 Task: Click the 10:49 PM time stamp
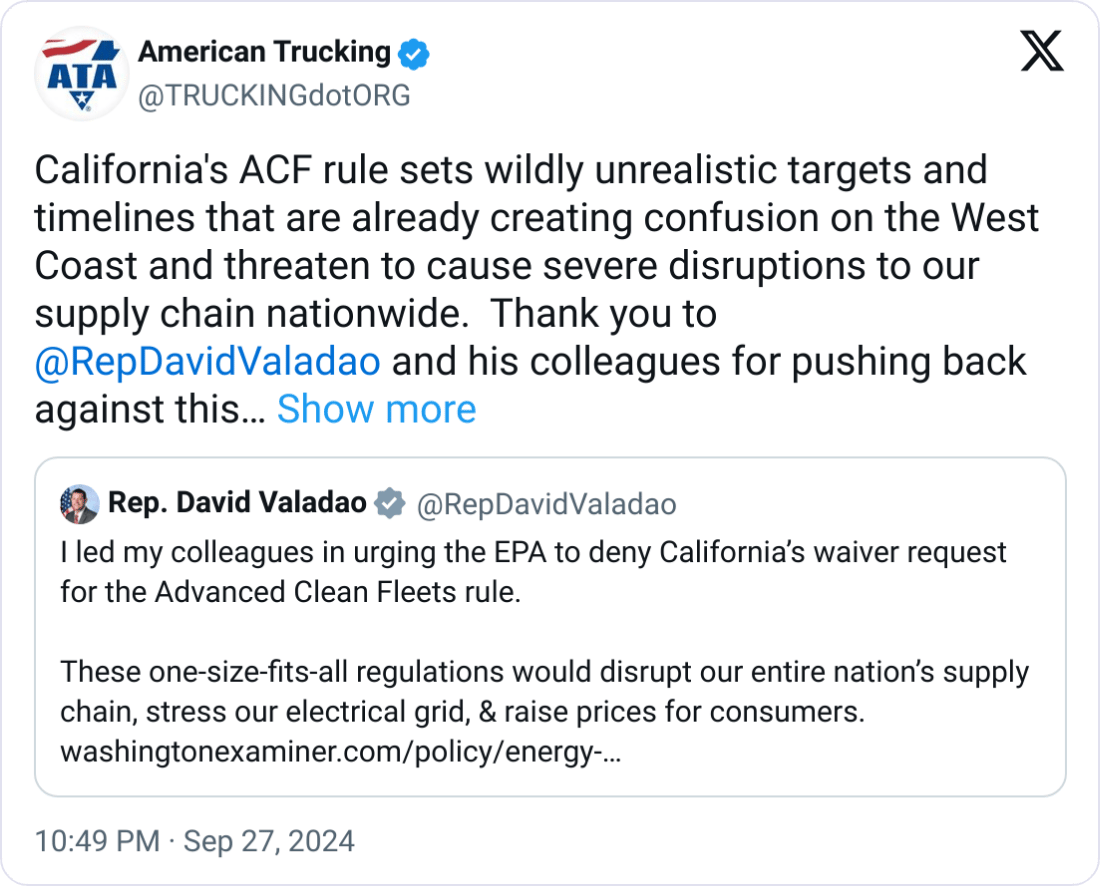pyautogui.click(x=97, y=841)
